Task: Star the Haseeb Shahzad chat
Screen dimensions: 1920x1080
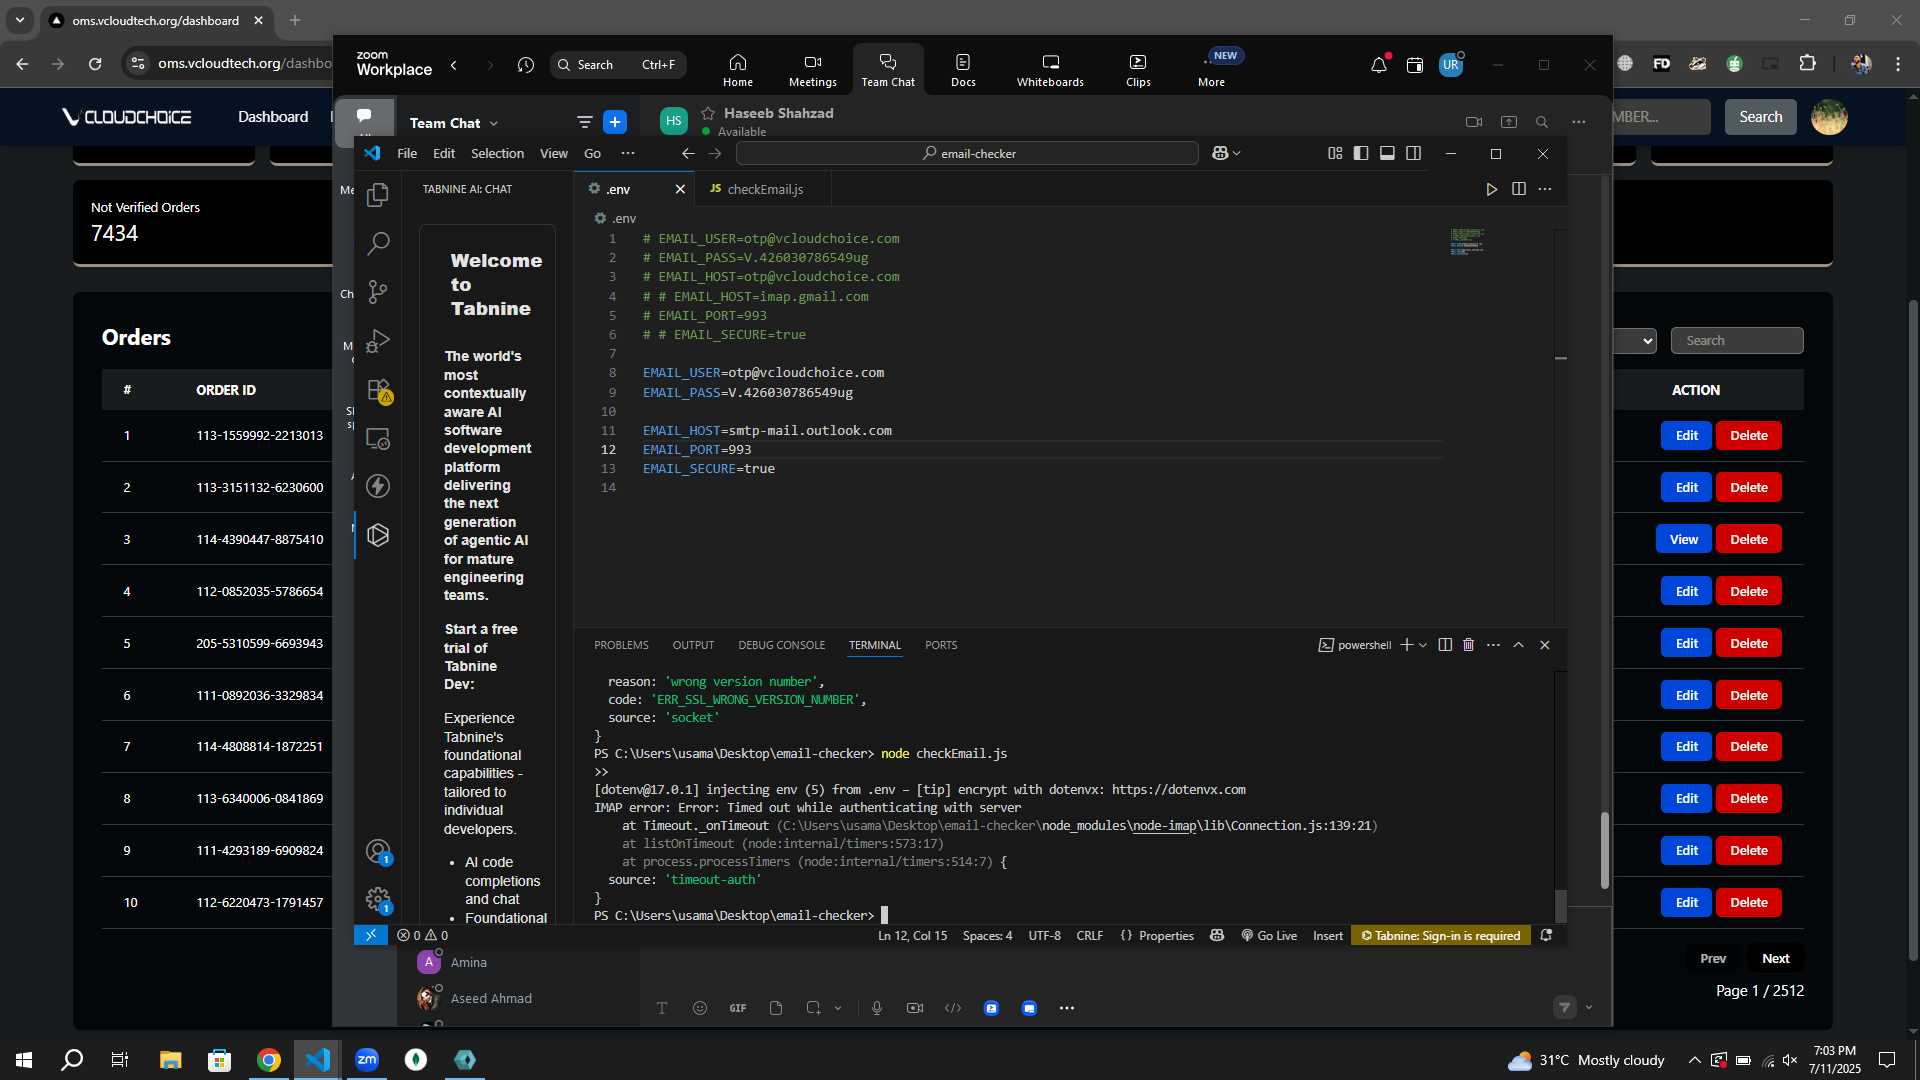Action: point(708,113)
